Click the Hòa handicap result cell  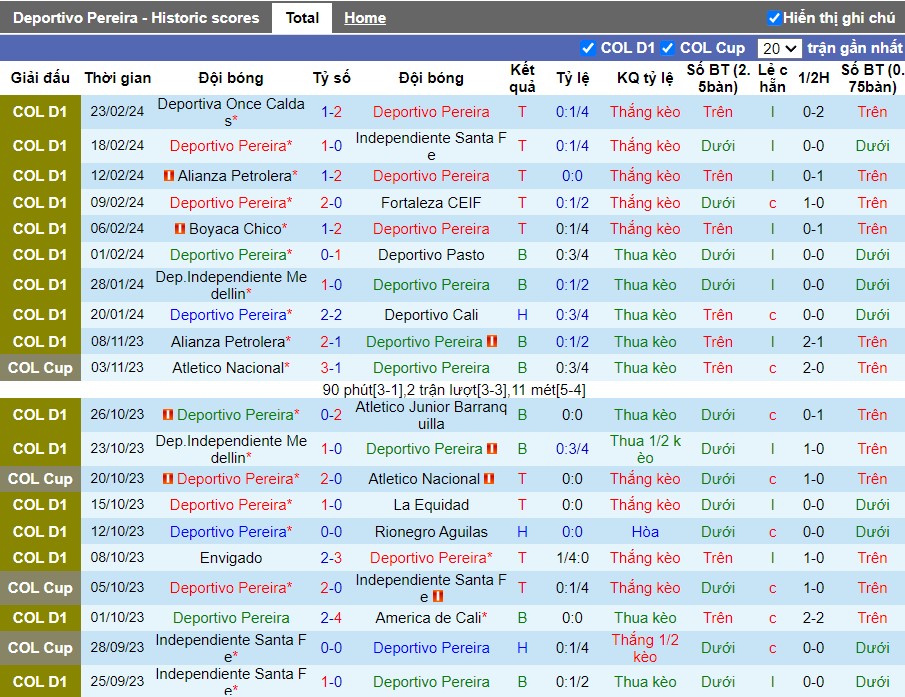(645, 531)
